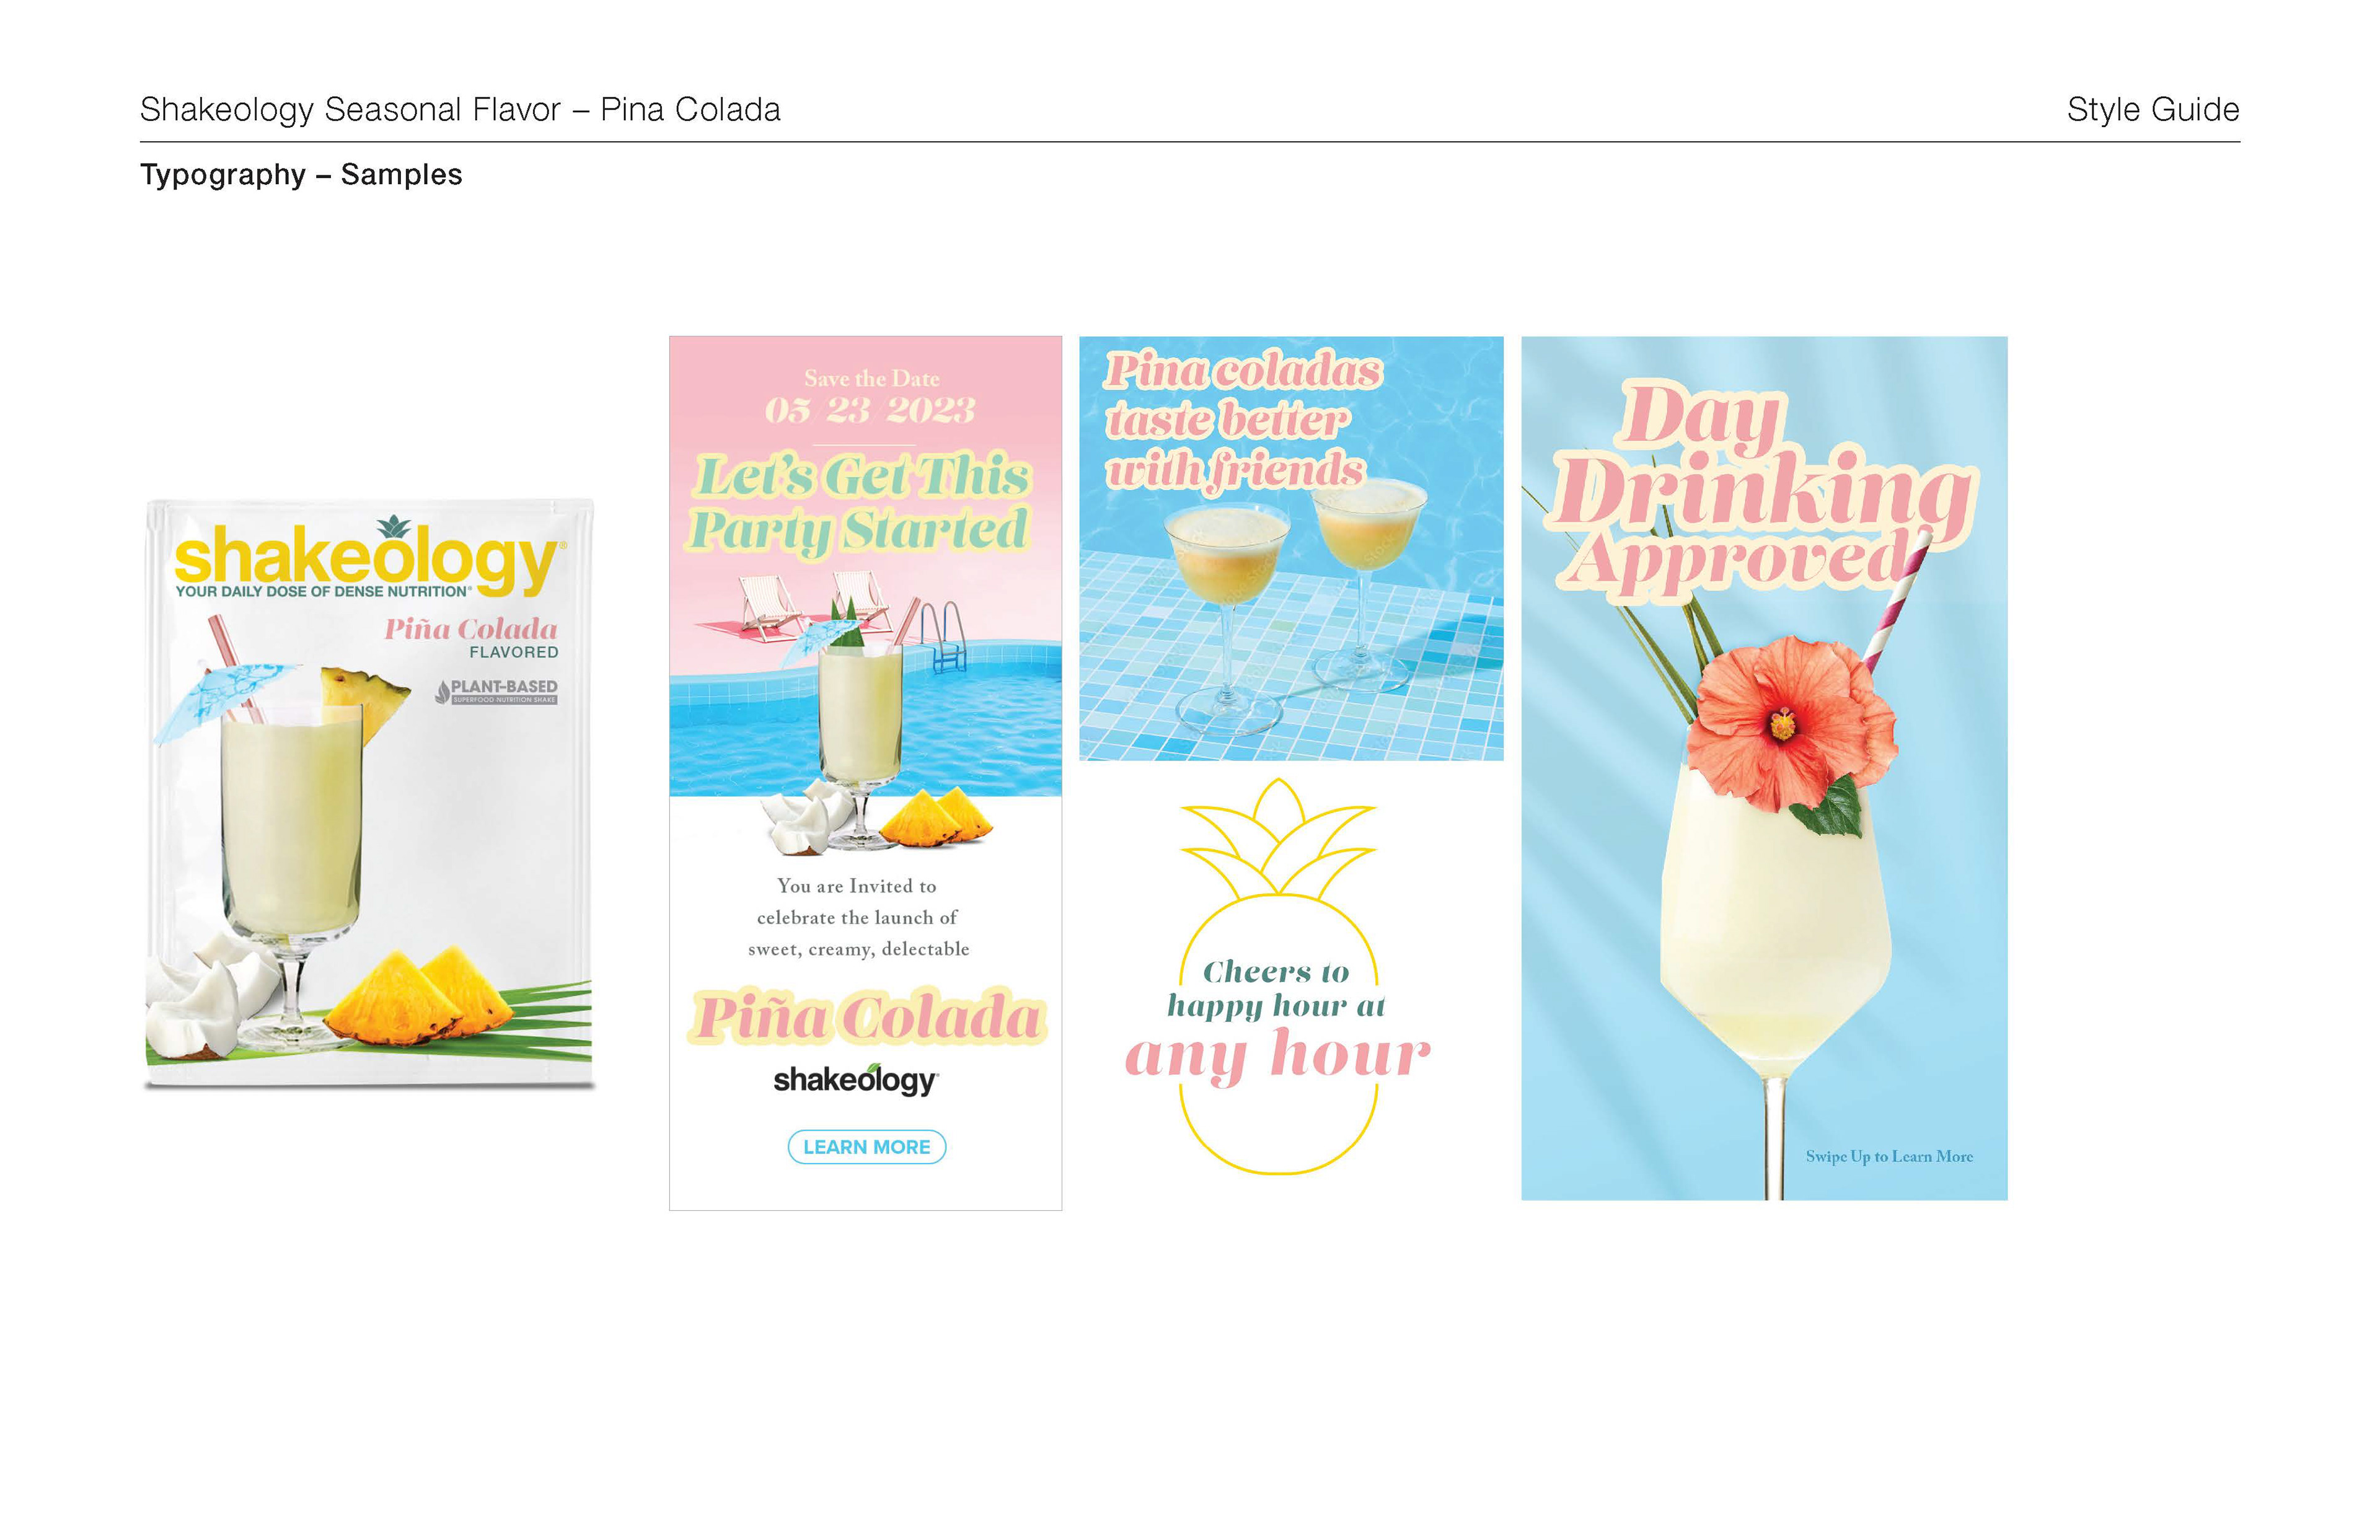Select the Shakeology sachet packaging image

click(369, 793)
